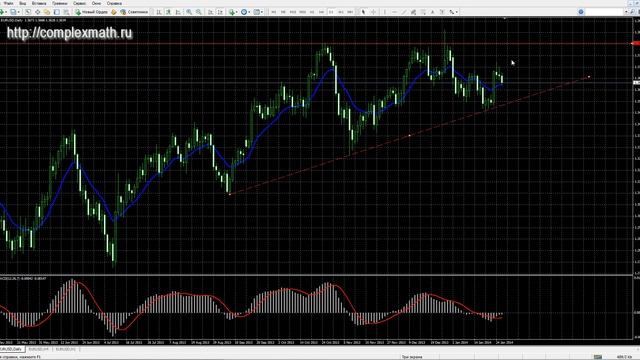Select the Text tool
The width and height of the screenshot is (640, 360).
(433, 12)
